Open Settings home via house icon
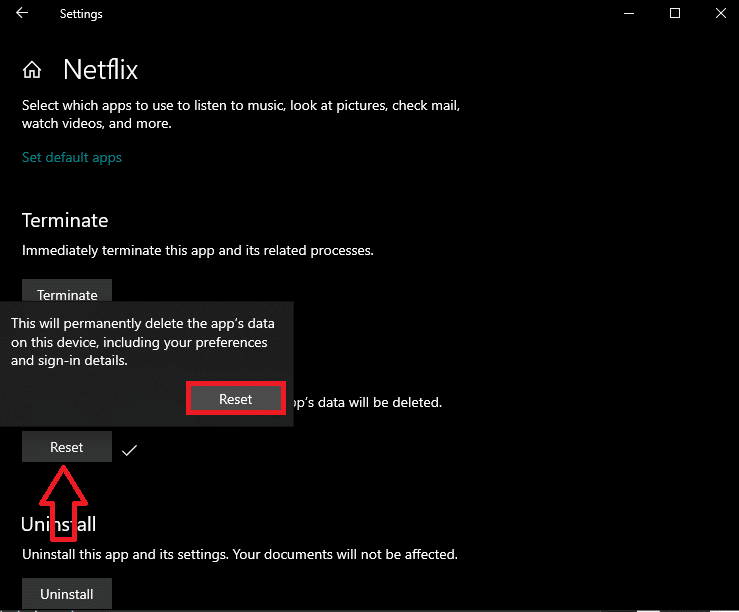This screenshot has width=739, height=612. click(32, 70)
